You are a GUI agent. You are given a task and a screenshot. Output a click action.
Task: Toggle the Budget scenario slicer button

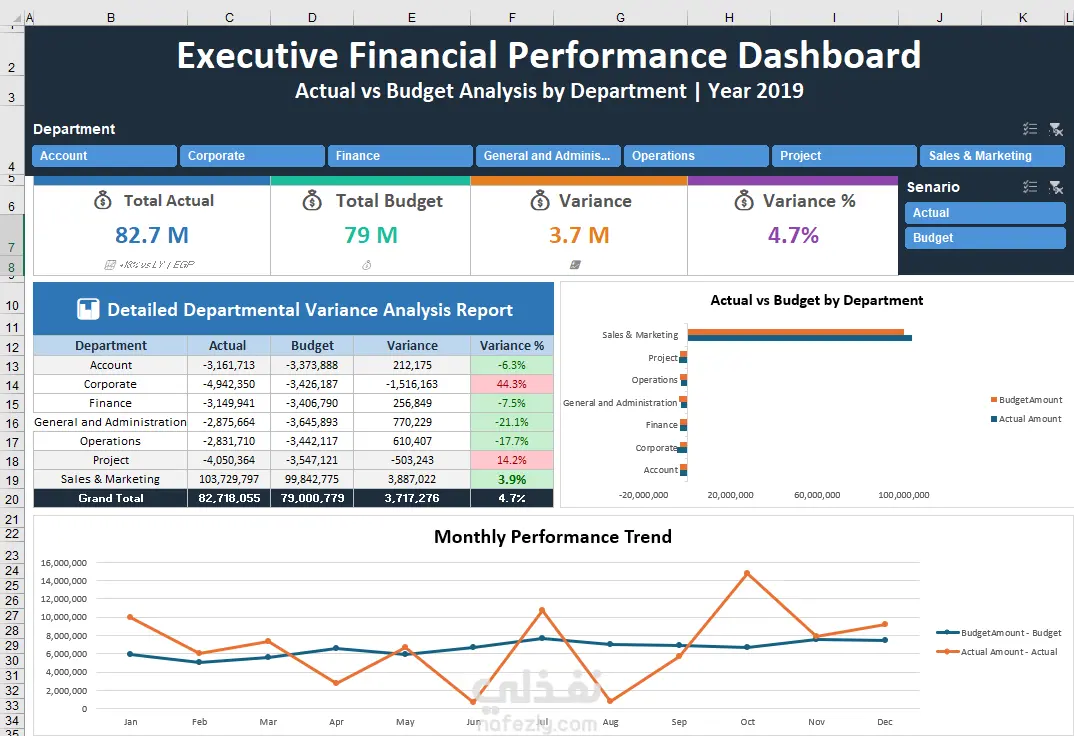pyautogui.click(x=985, y=238)
